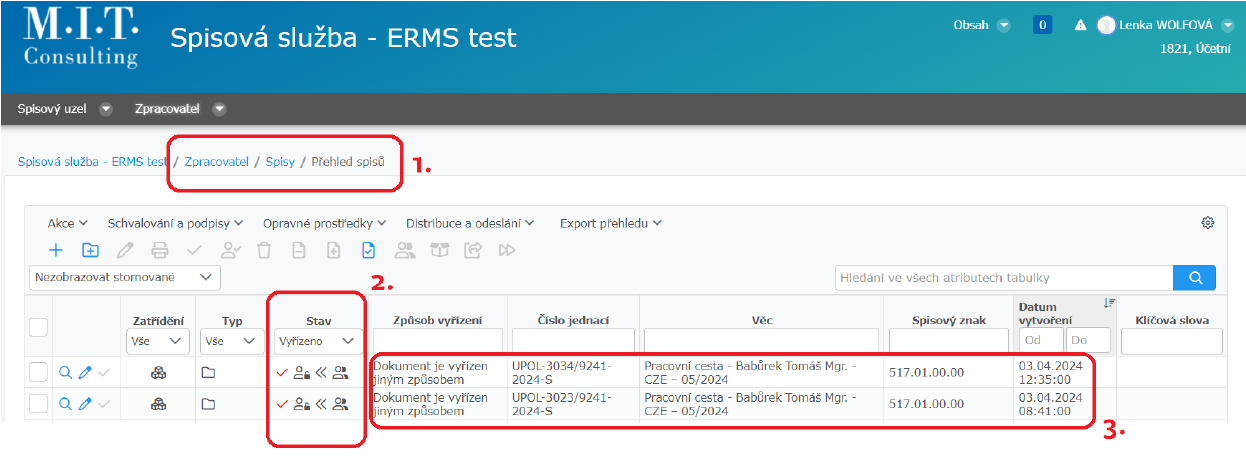Check the second row's checkbox

pos(38,404)
